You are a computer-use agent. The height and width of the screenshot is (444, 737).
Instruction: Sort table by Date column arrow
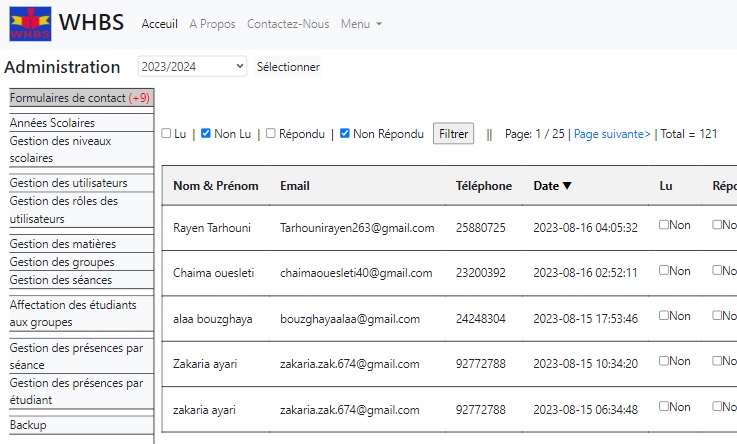[x=567, y=186]
